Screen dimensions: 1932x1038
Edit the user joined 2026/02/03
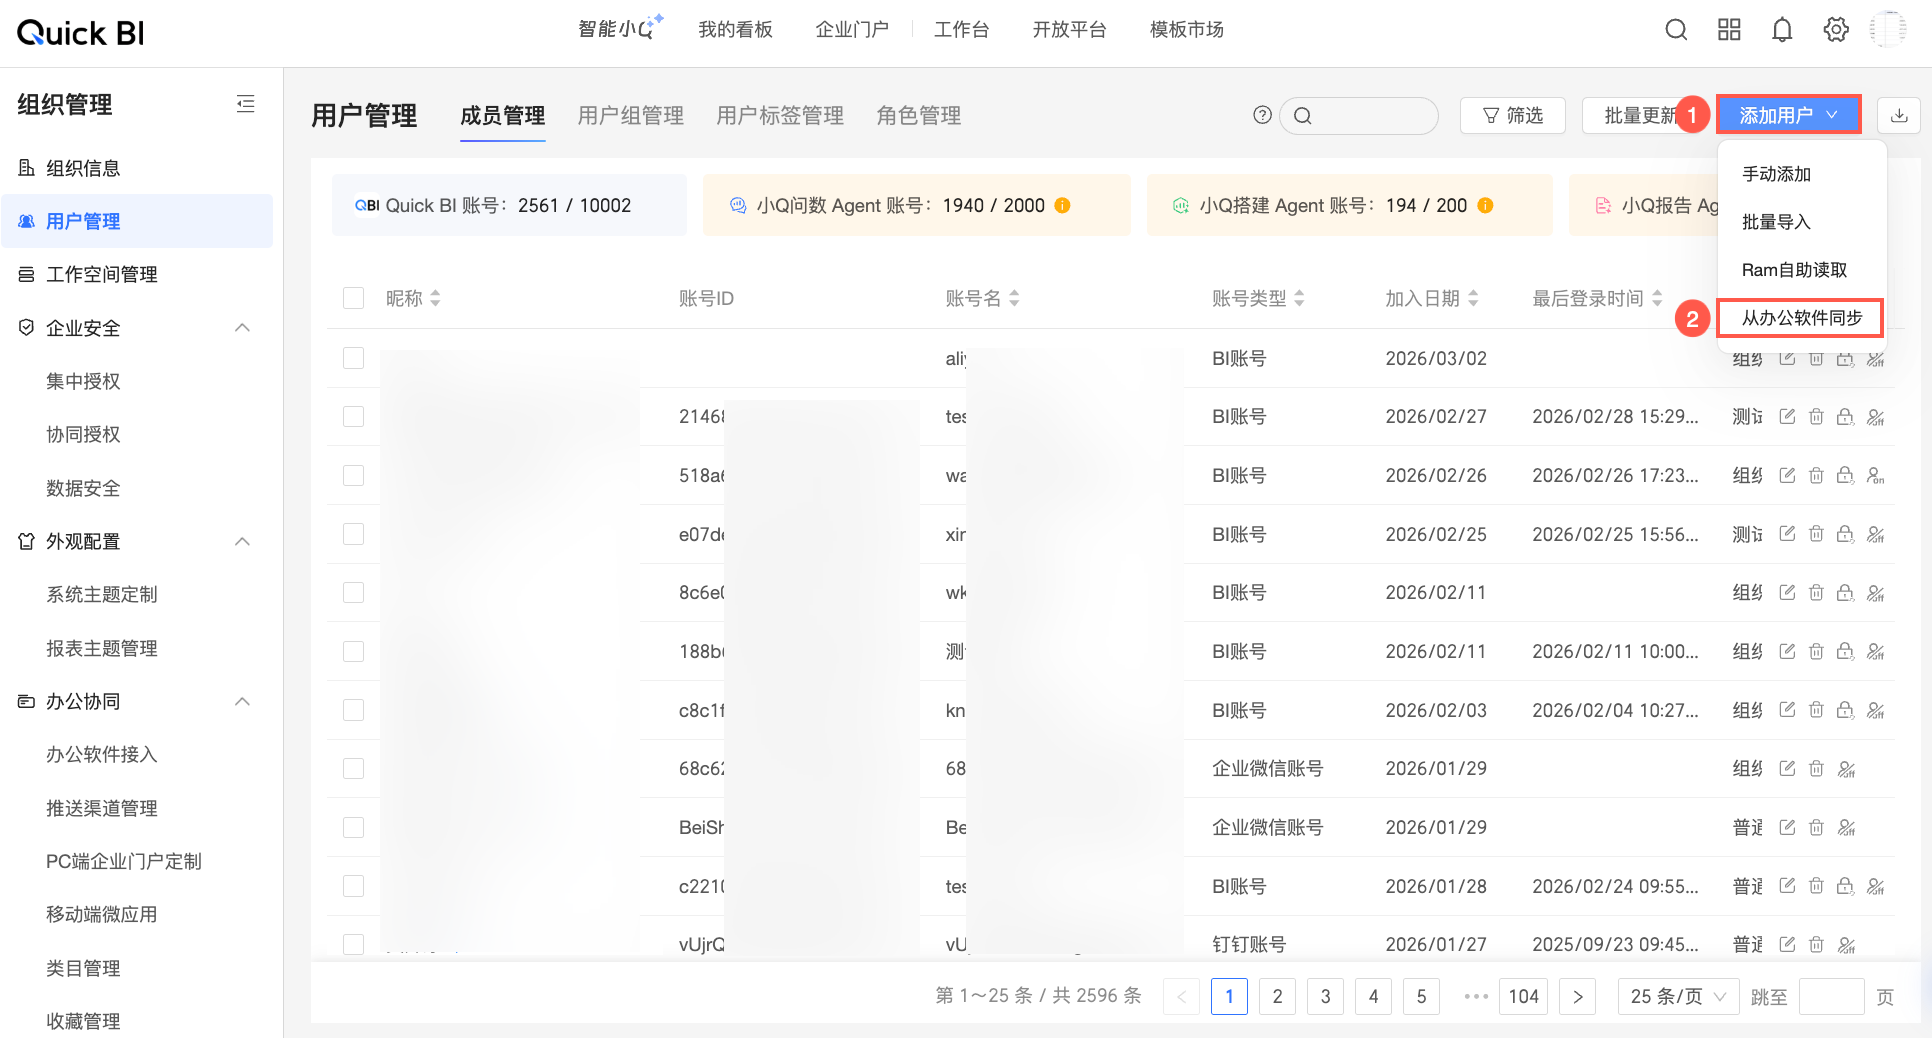tap(1787, 710)
